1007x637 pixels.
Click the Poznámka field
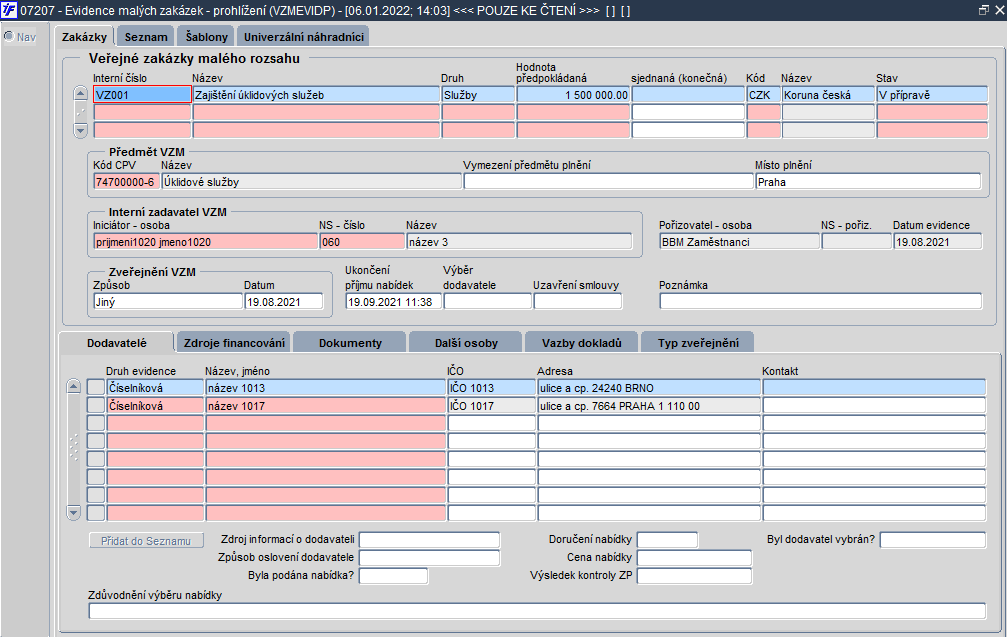click(x=821, y=302)
